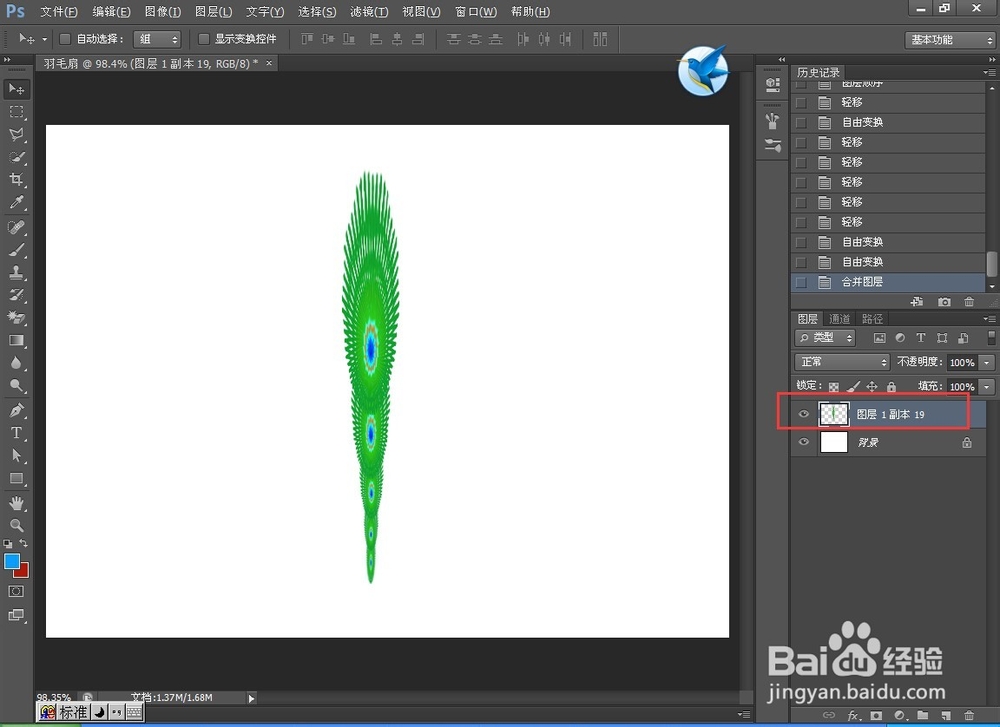The image size is (1000, 727).
Task: Select the Eyedropper tool
Action: coord(17,202)
